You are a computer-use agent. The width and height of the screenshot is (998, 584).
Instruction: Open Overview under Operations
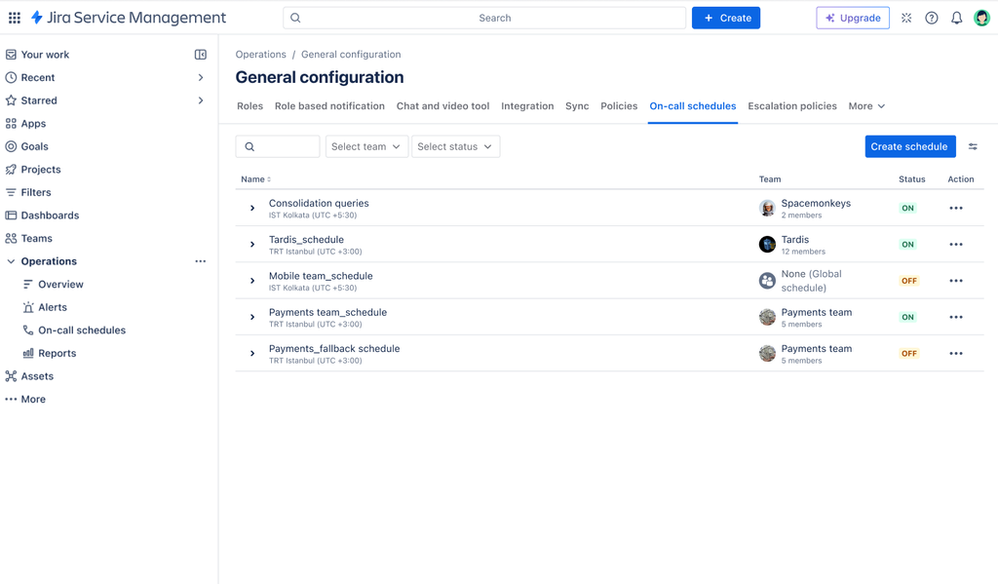(x=53, y=284)
